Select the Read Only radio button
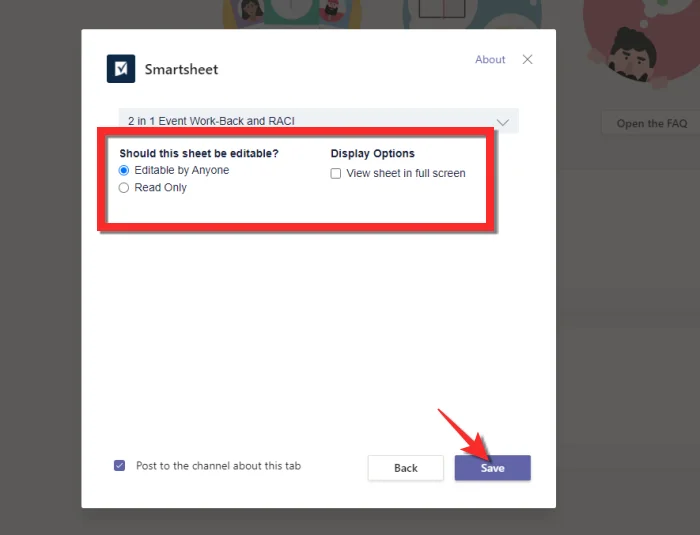This screenshot has height=535, width=700. click(124, 188)
